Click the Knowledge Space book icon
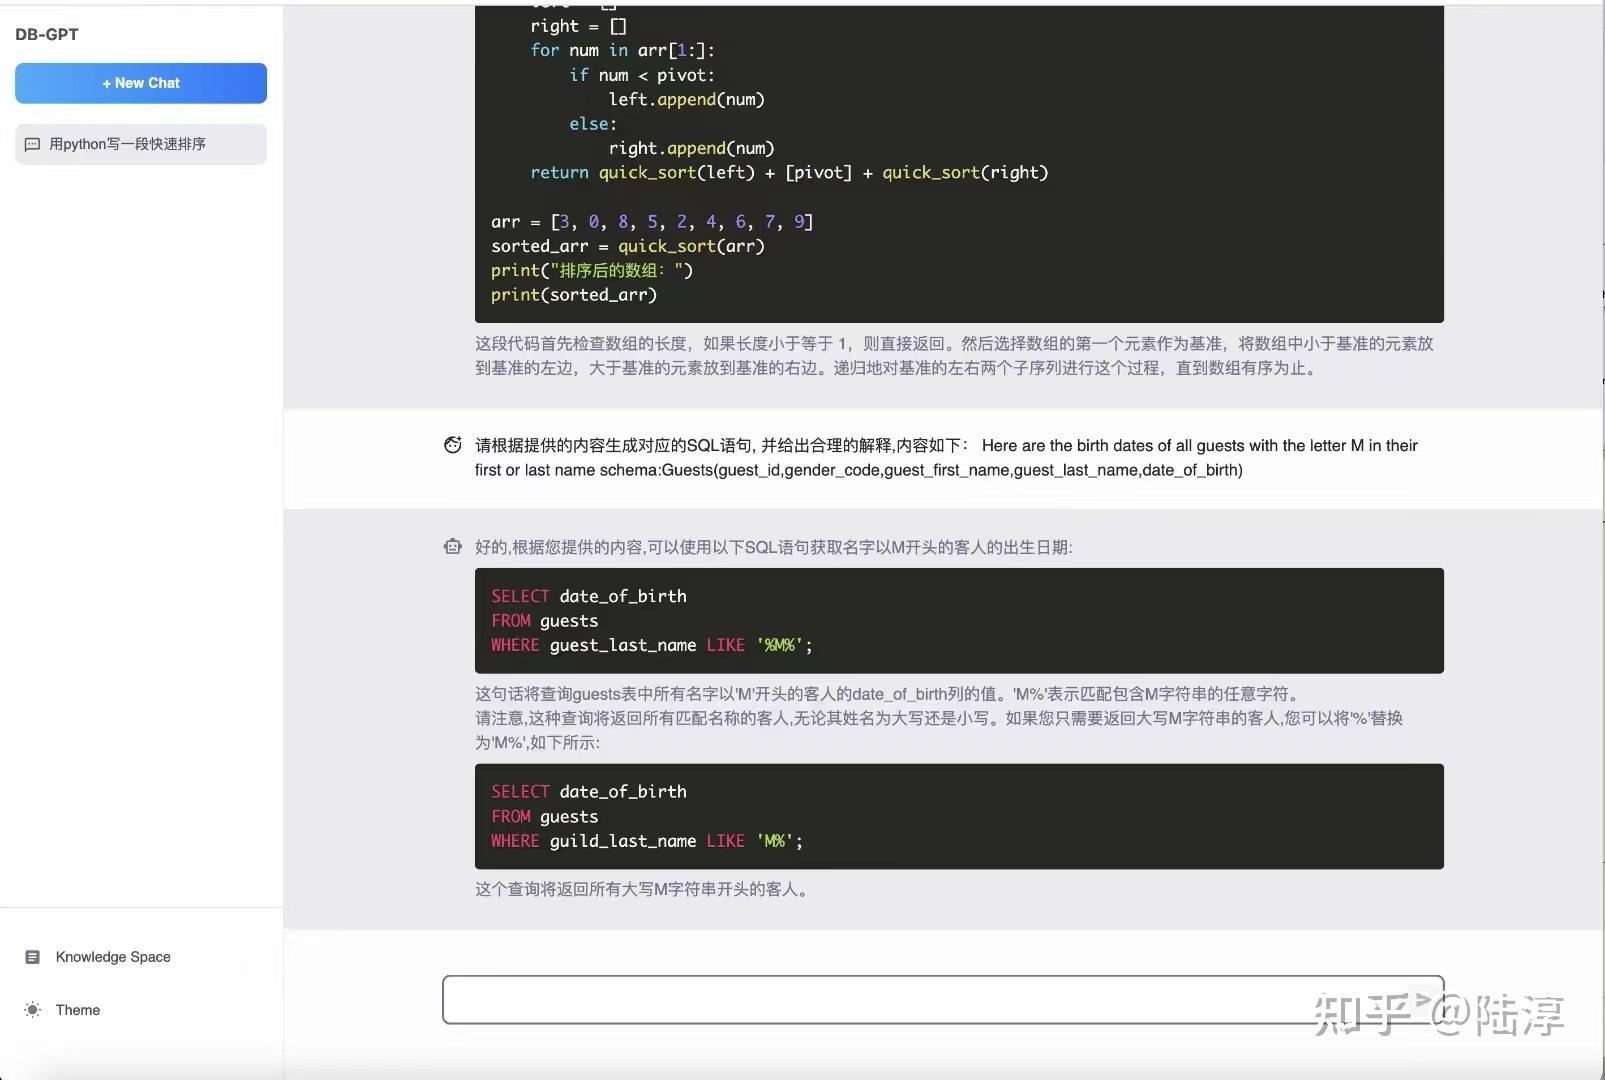Screen dimensions: 1605x1080 (x=33, y=957)
